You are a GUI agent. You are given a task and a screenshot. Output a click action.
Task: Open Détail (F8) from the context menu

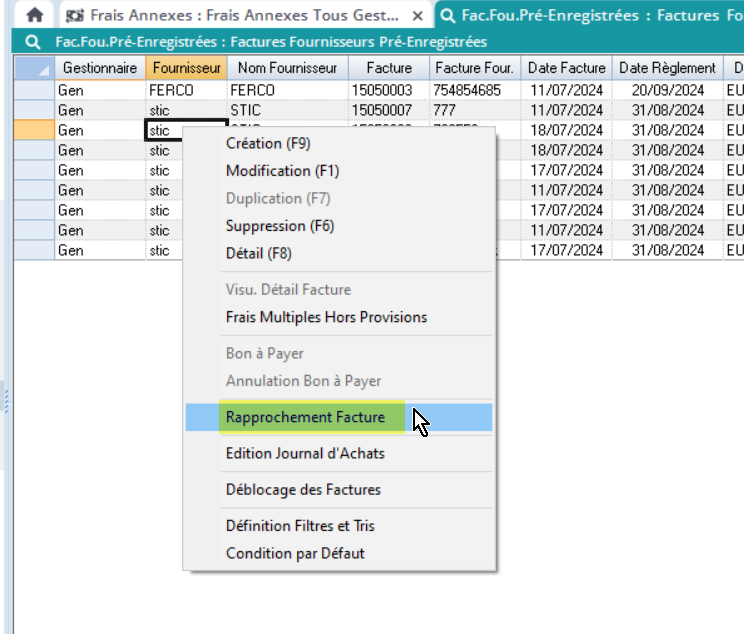pos(258,254)
